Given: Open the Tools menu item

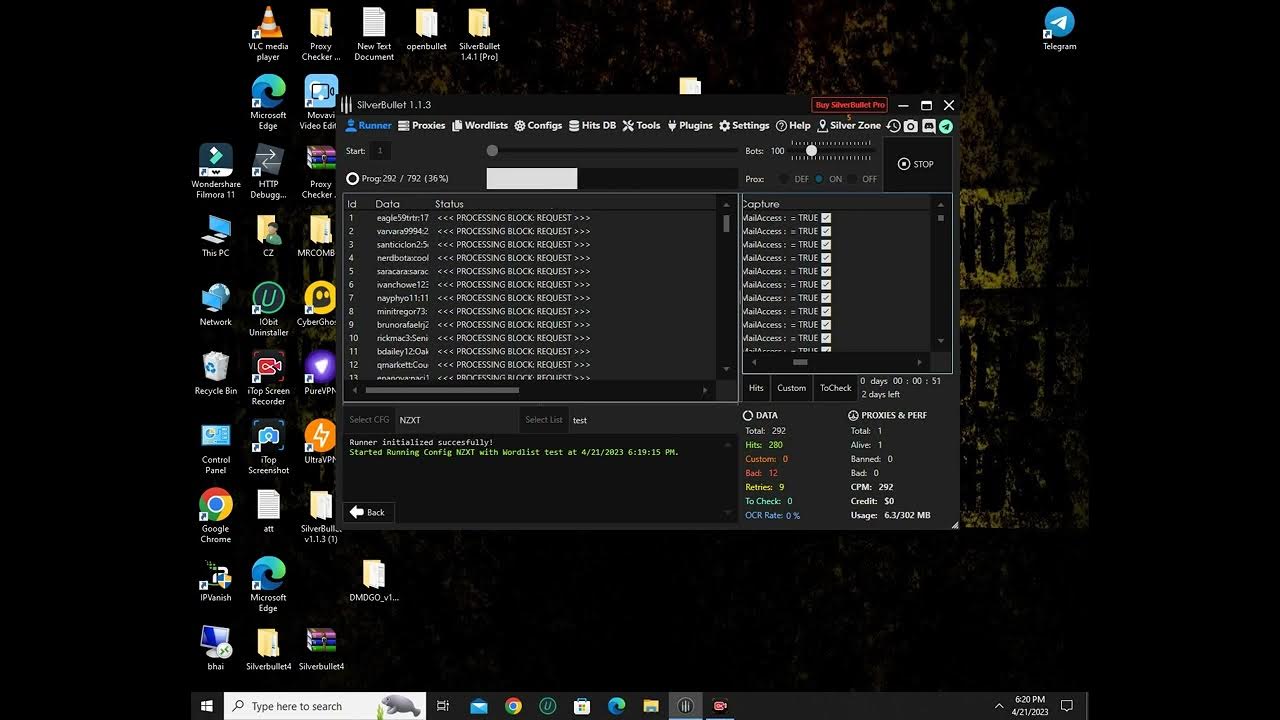Looking at the screenshot, I should (641, 126).
